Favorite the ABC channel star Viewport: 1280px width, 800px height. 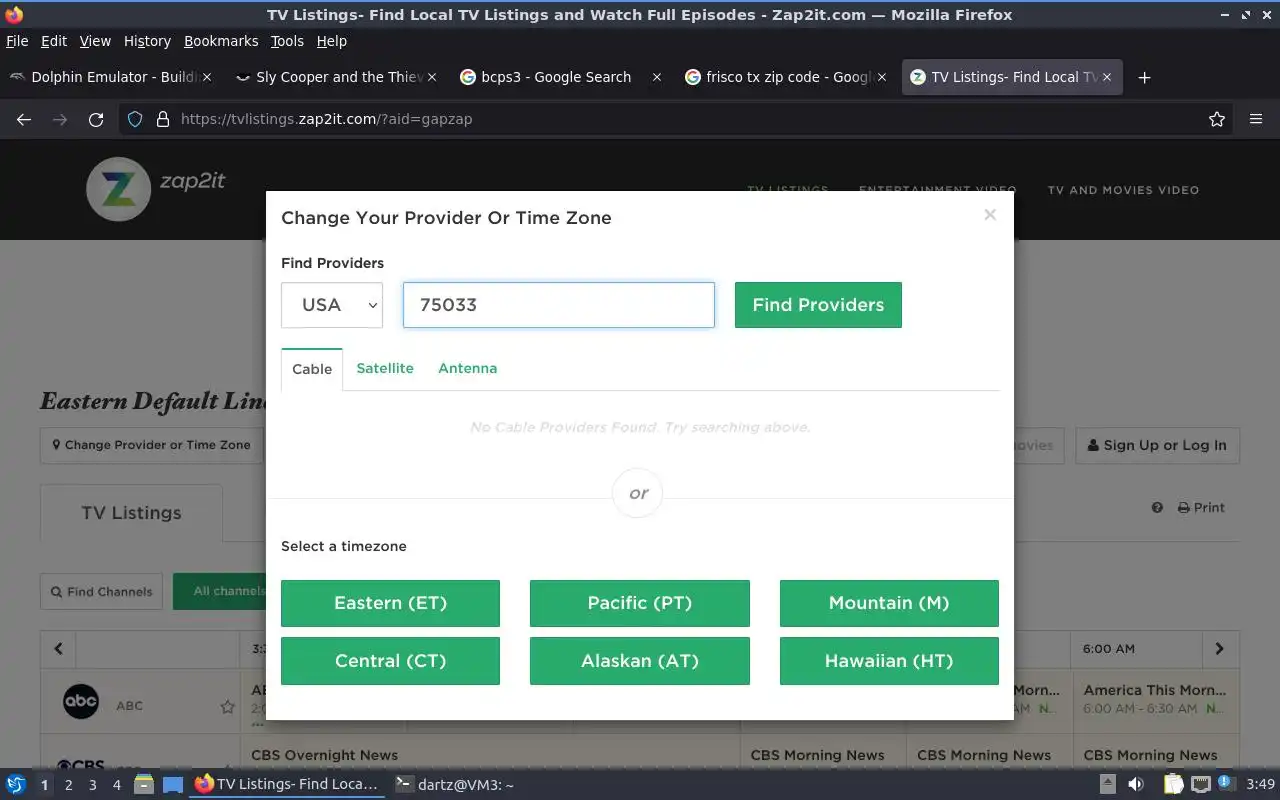[x=227, y=706]
